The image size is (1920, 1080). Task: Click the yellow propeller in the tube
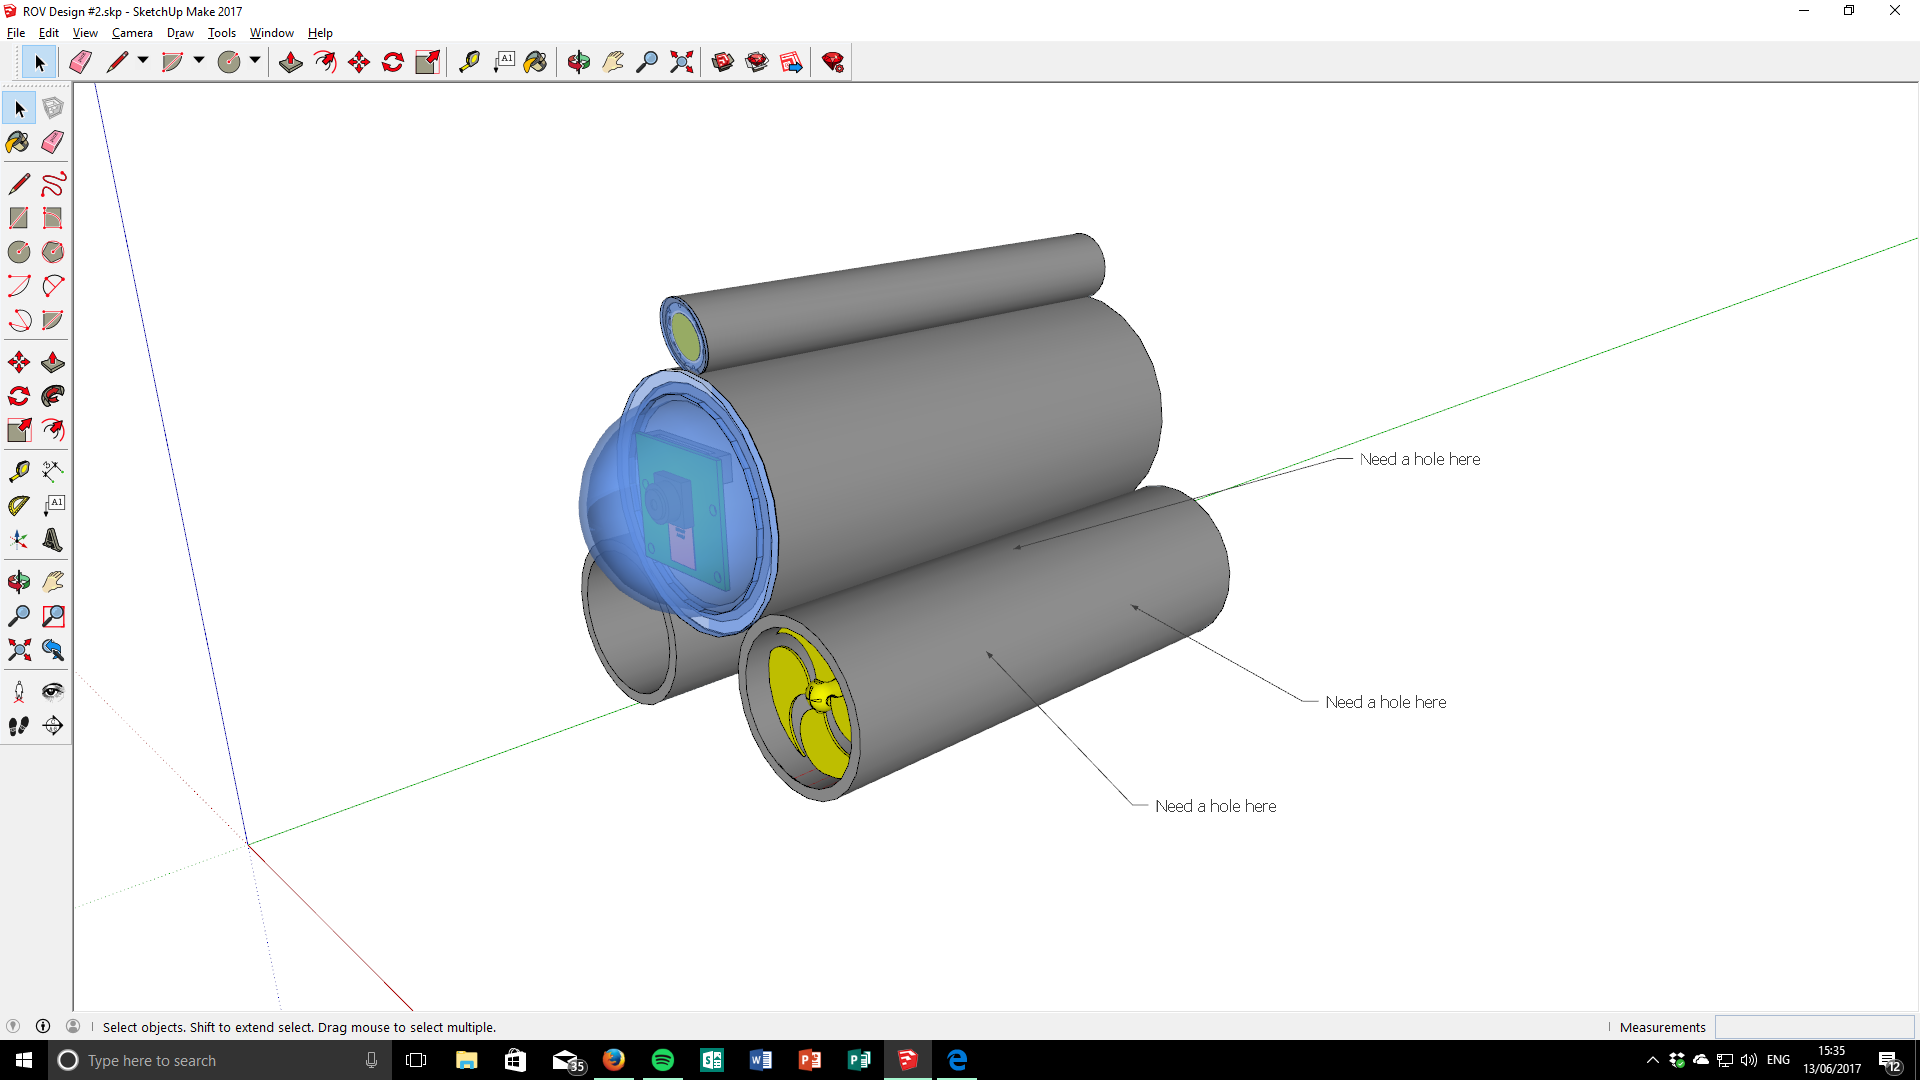point(810,702)
